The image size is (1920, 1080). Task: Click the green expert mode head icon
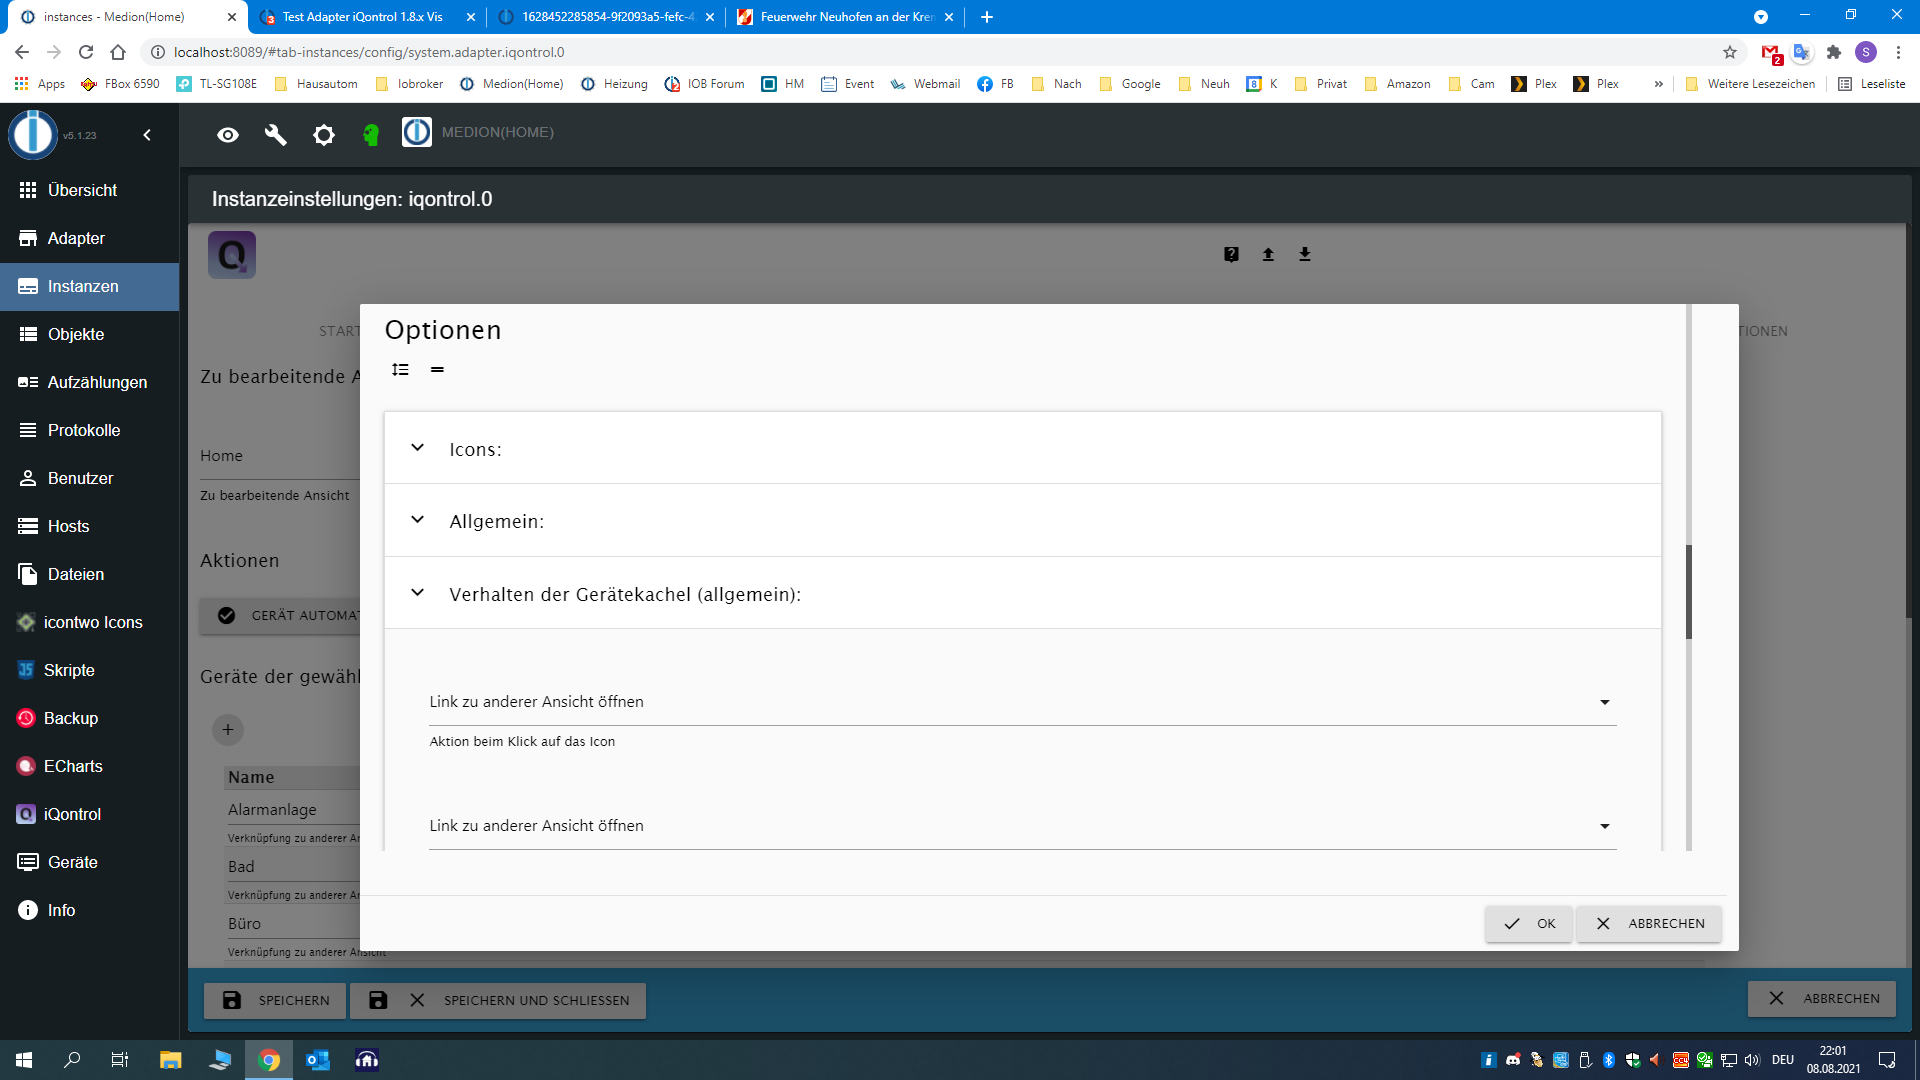[371, 134]
